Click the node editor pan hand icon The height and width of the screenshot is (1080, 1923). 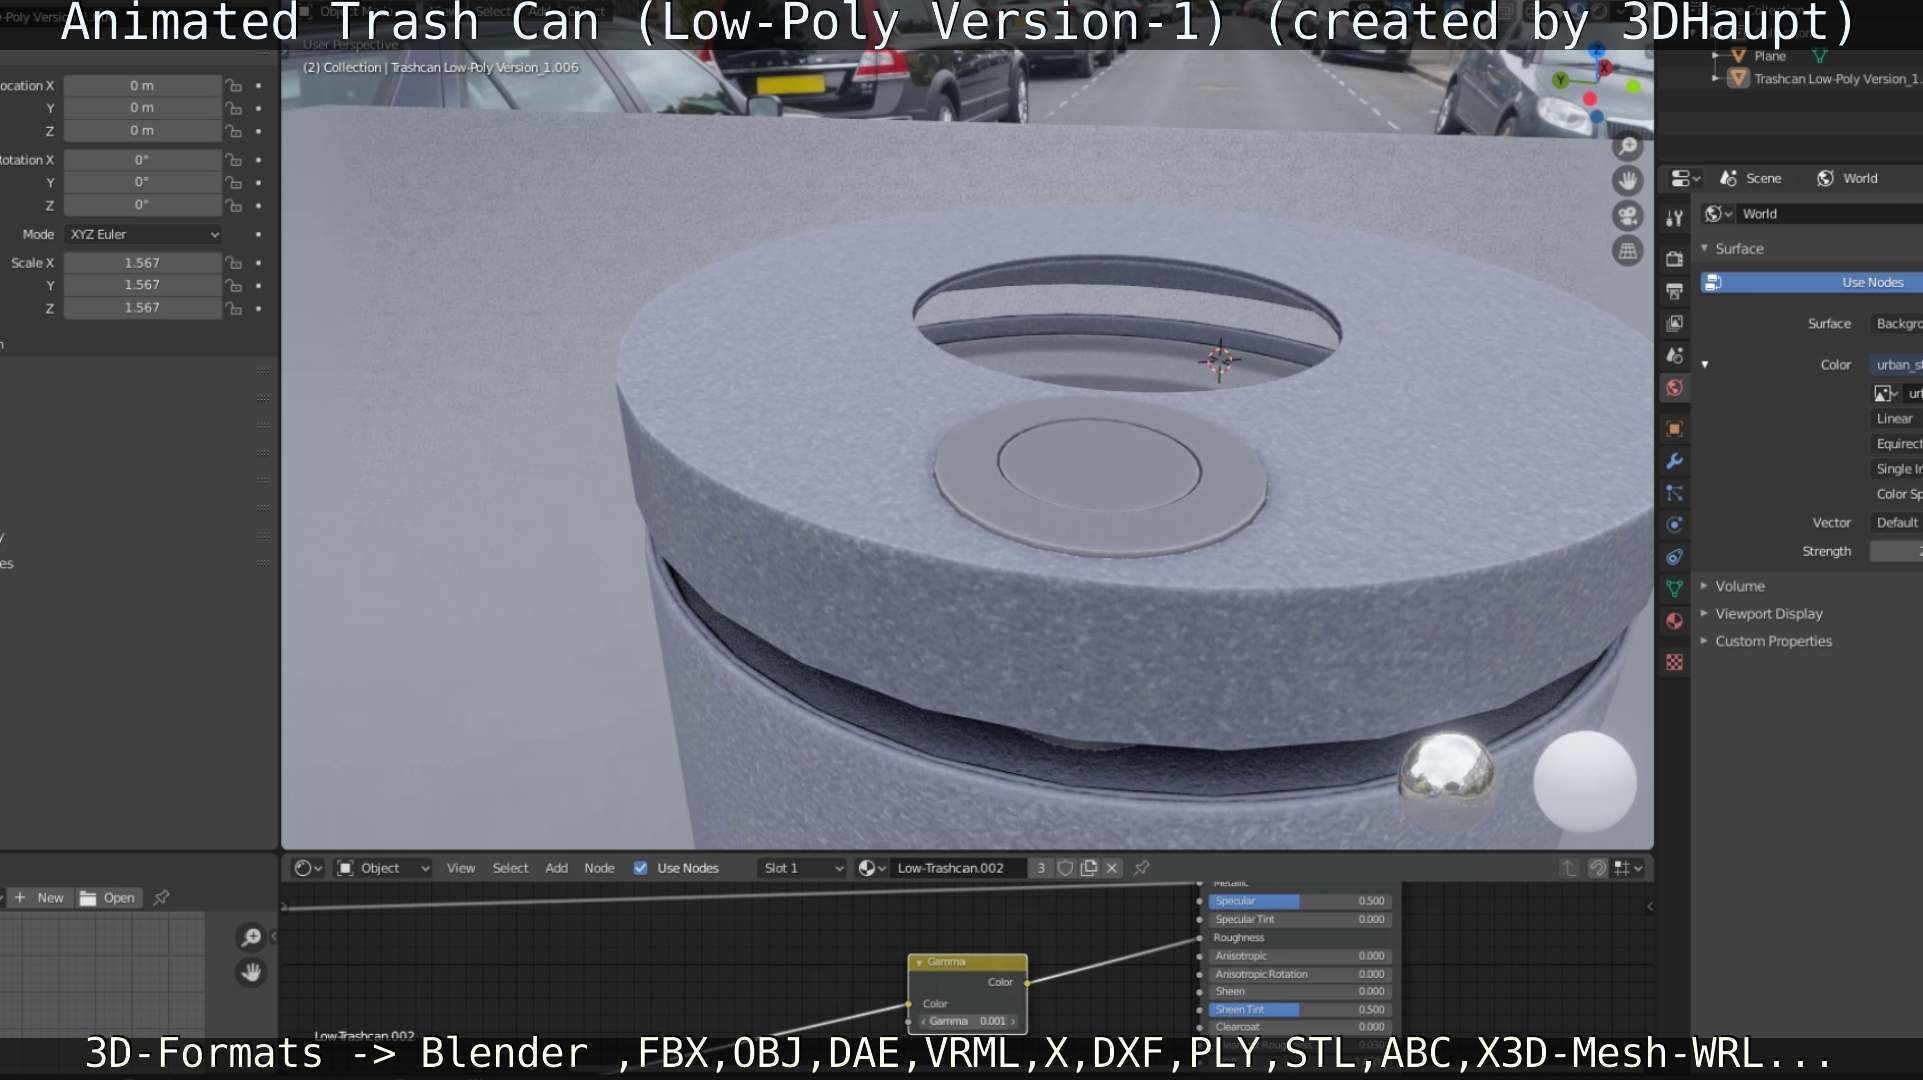point(251,972)
